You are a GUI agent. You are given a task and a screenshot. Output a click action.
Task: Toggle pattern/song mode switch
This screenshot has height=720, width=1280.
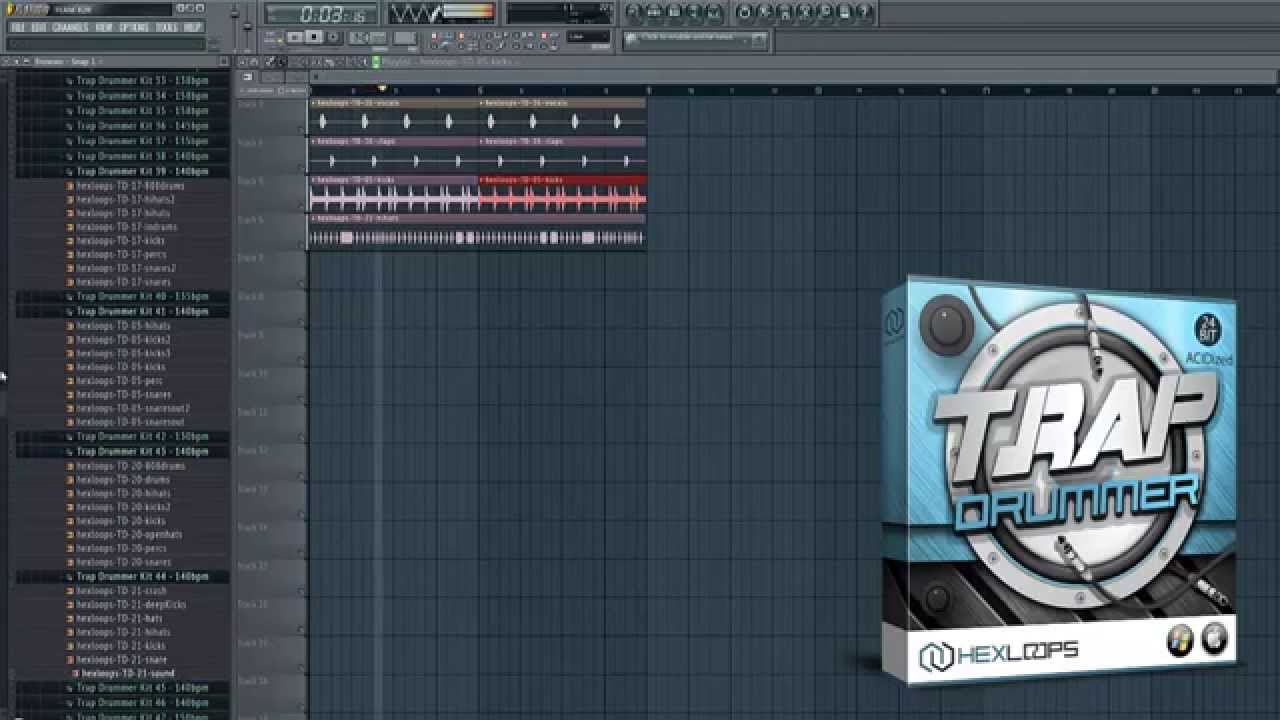coord(271,37)
